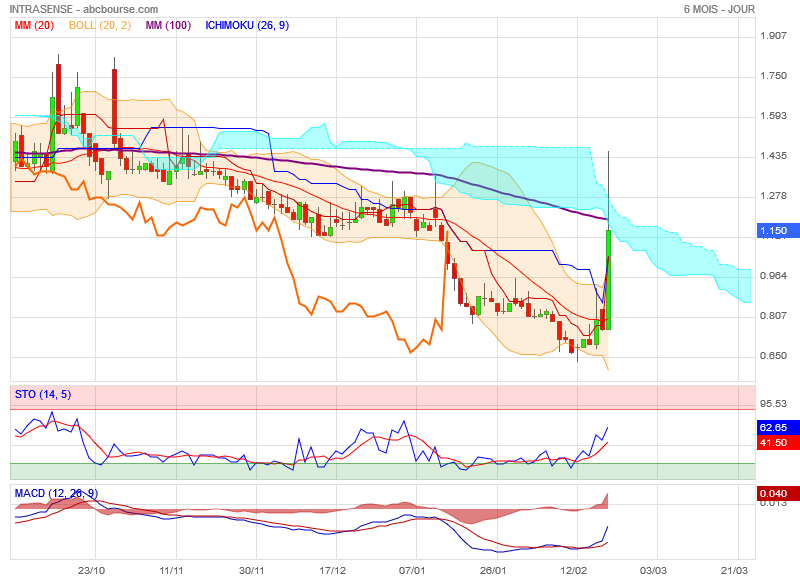Click the 07/01 date axis label

click(x=412, y=570)
